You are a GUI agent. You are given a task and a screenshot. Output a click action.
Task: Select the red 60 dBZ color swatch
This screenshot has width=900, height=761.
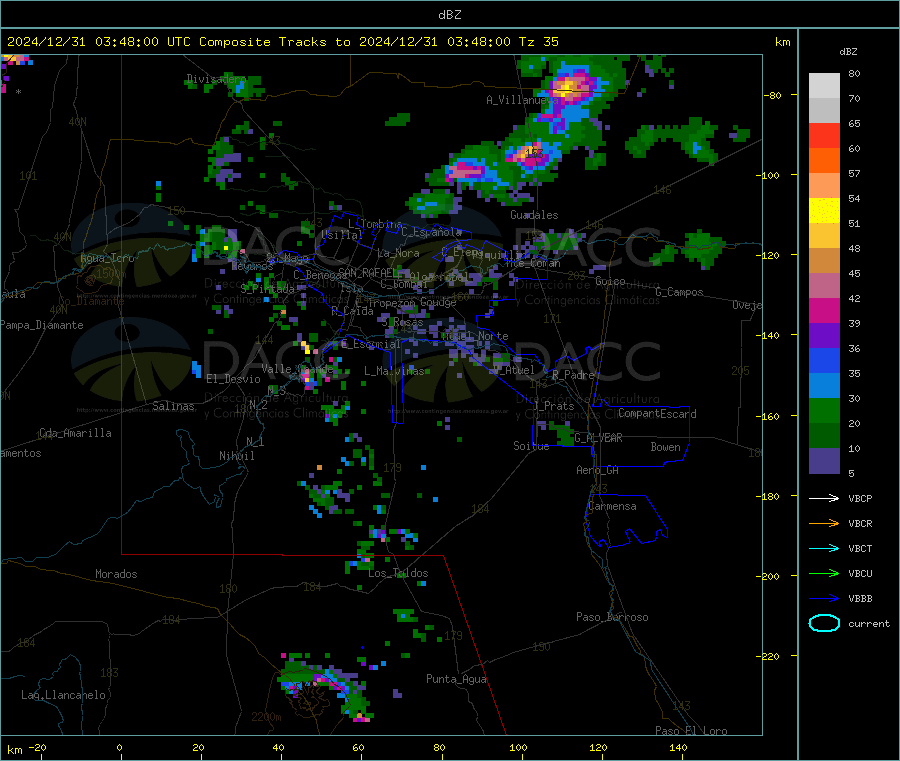824,135
